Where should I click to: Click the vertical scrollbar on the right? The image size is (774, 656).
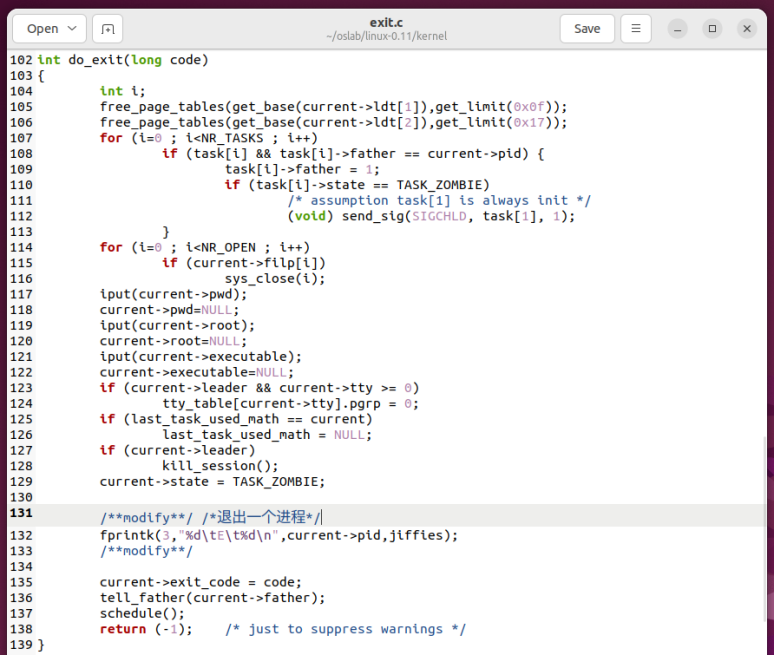[x=766, y=528]
